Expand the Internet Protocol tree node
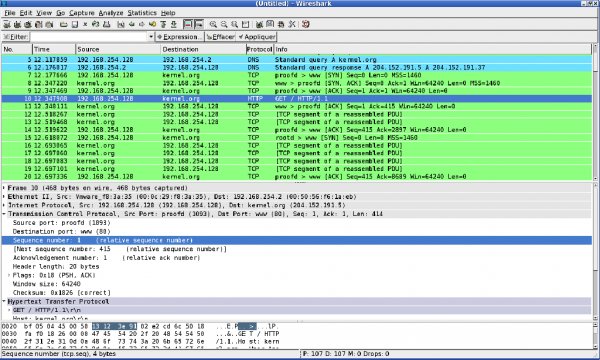Viewport: 600px width, 360px height. pos(4,205)
